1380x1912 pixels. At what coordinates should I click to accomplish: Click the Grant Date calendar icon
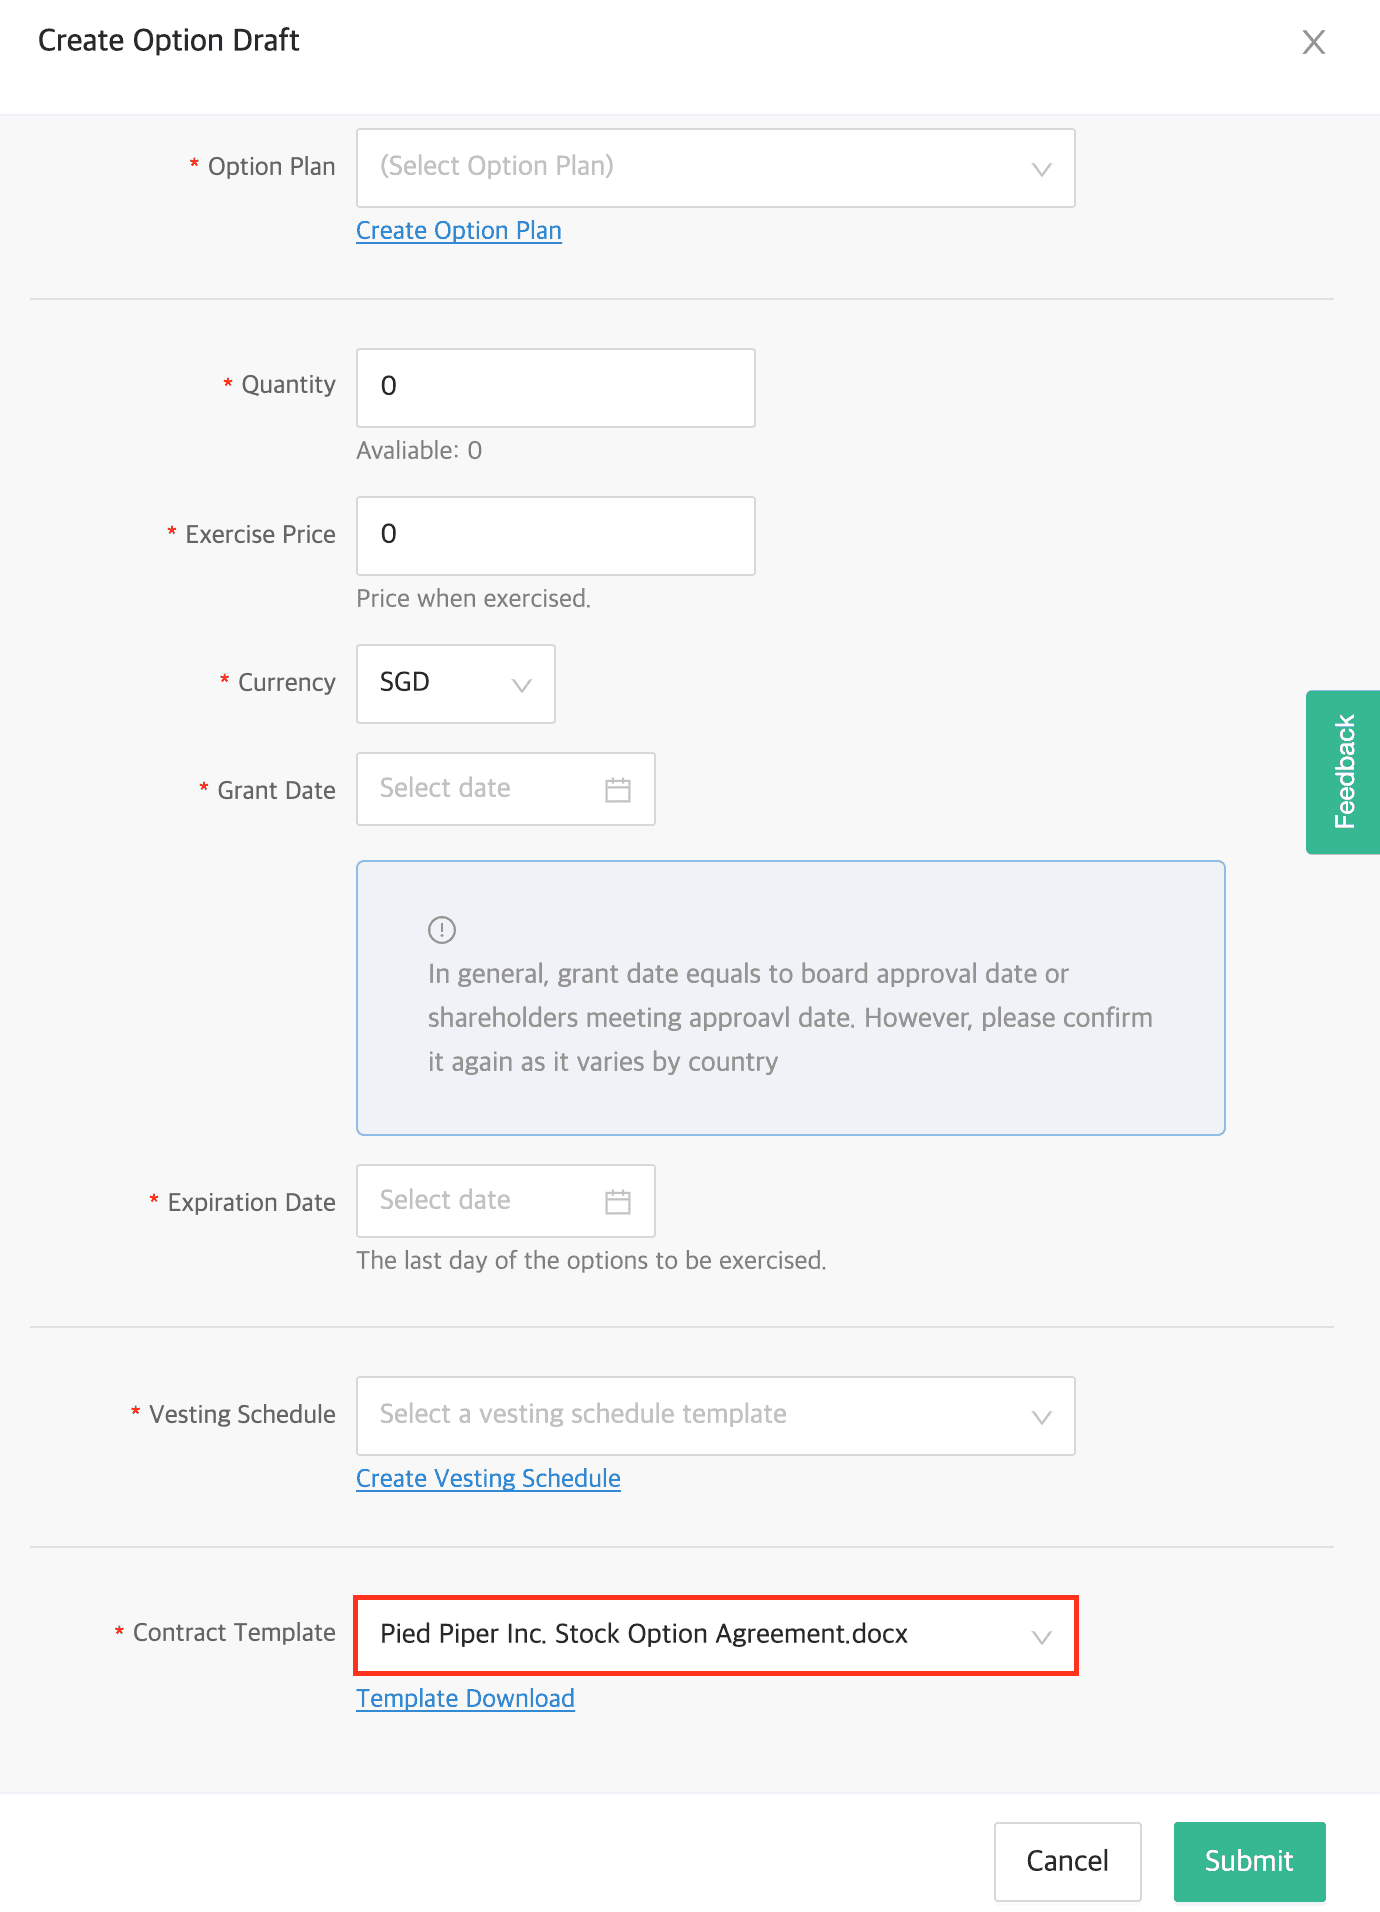coord(618,790)
